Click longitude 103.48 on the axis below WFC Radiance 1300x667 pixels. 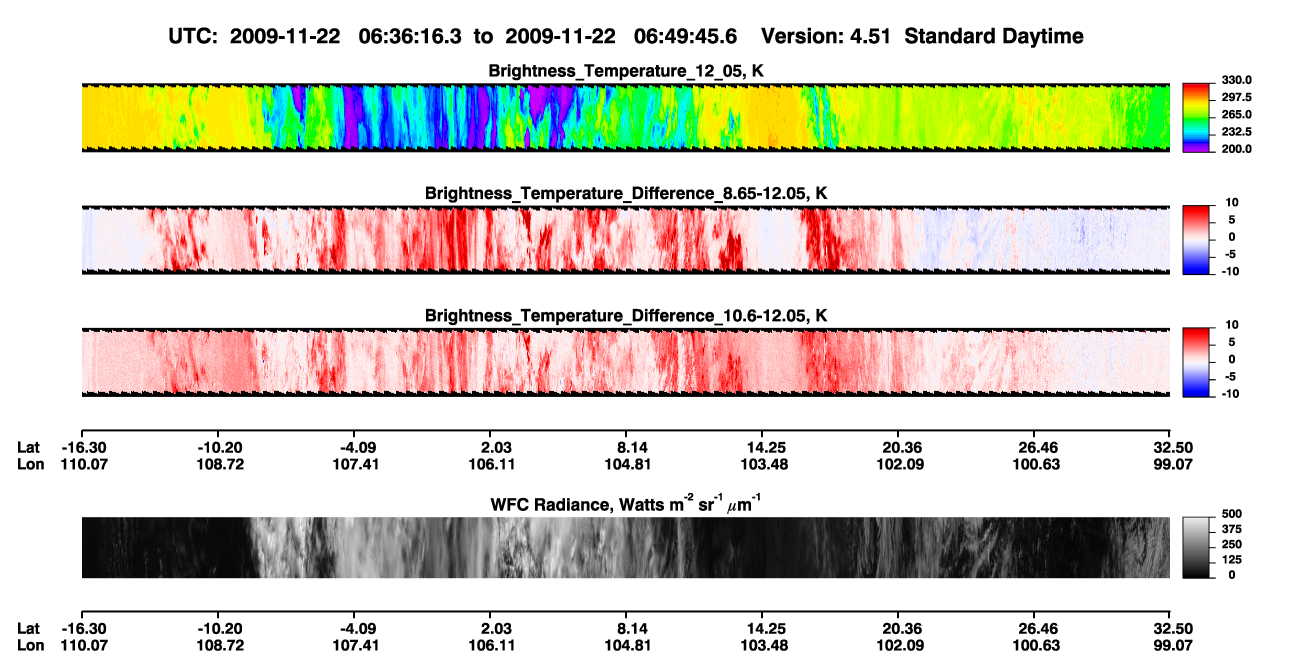762,645
